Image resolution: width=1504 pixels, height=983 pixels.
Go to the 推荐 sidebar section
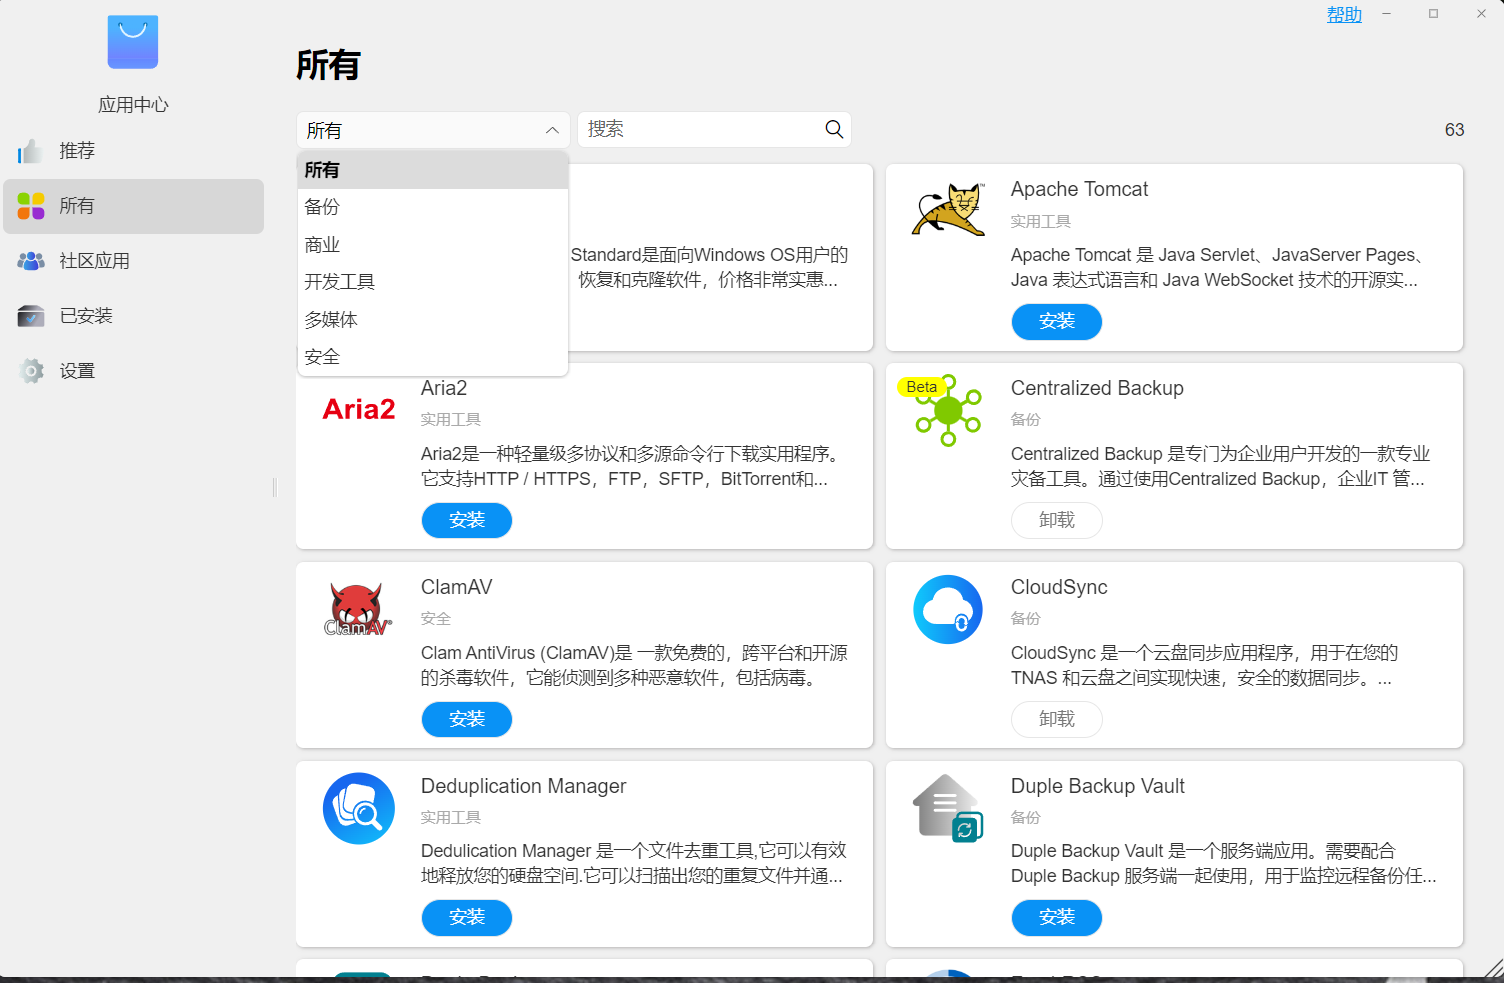(77, 151)
